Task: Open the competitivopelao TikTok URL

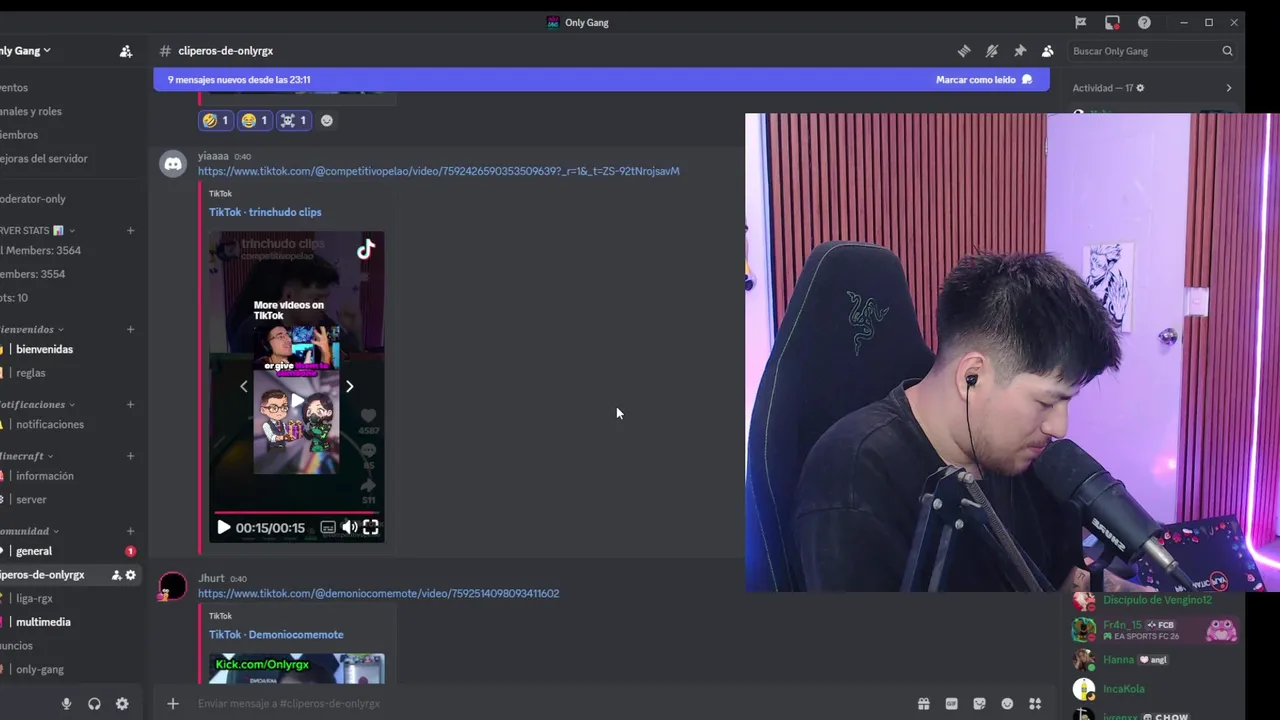Action: pyautogui.click(x=438, y=171)
